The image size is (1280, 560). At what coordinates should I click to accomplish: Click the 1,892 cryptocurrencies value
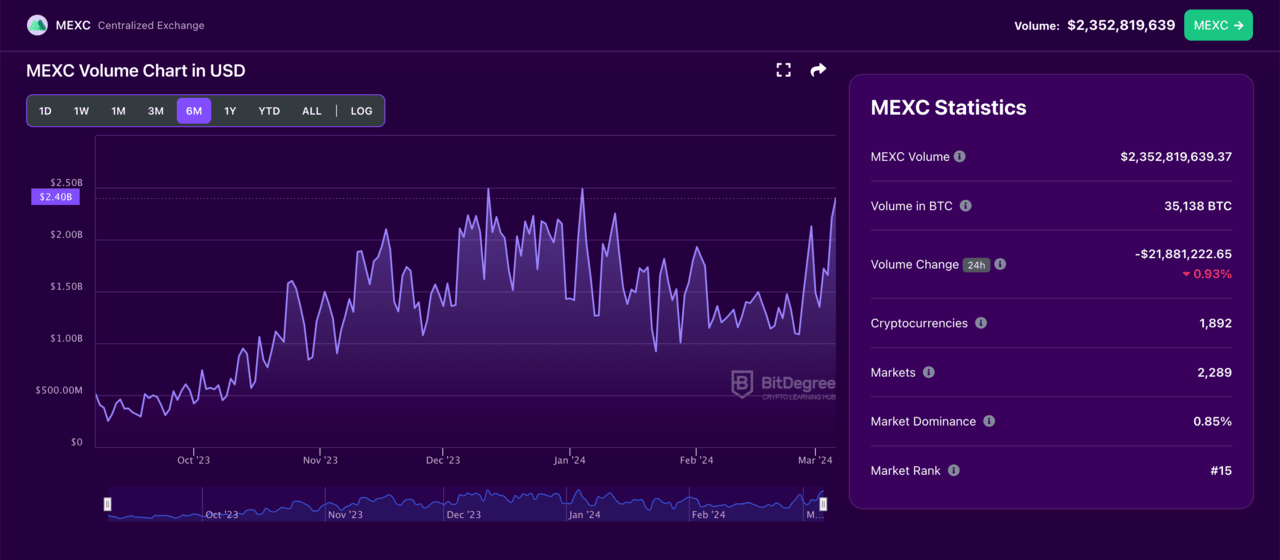(1215, 323)
